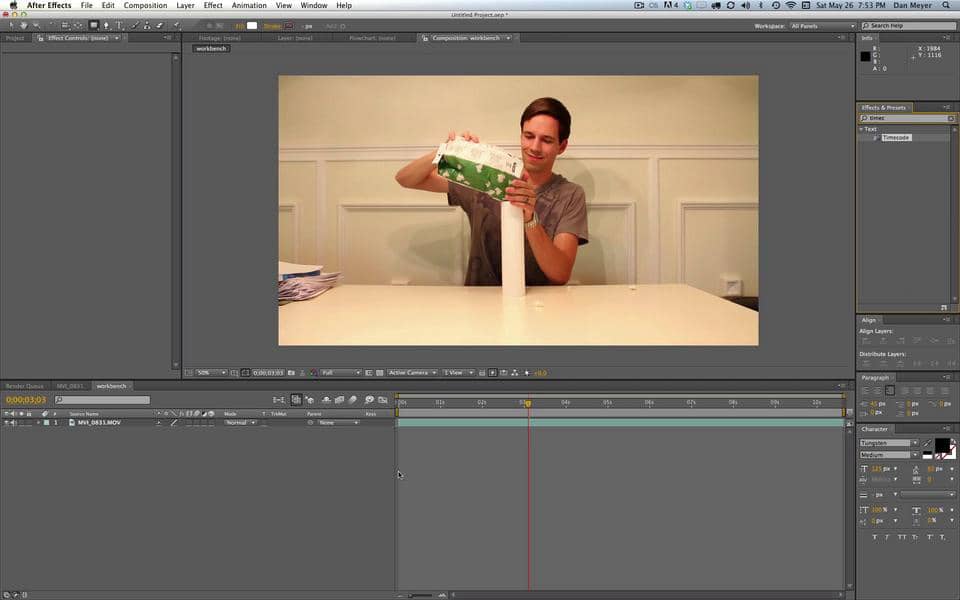Select the Brush tool
The width and height of the screenshot is (960, 600).
click(x=135, y=26)
